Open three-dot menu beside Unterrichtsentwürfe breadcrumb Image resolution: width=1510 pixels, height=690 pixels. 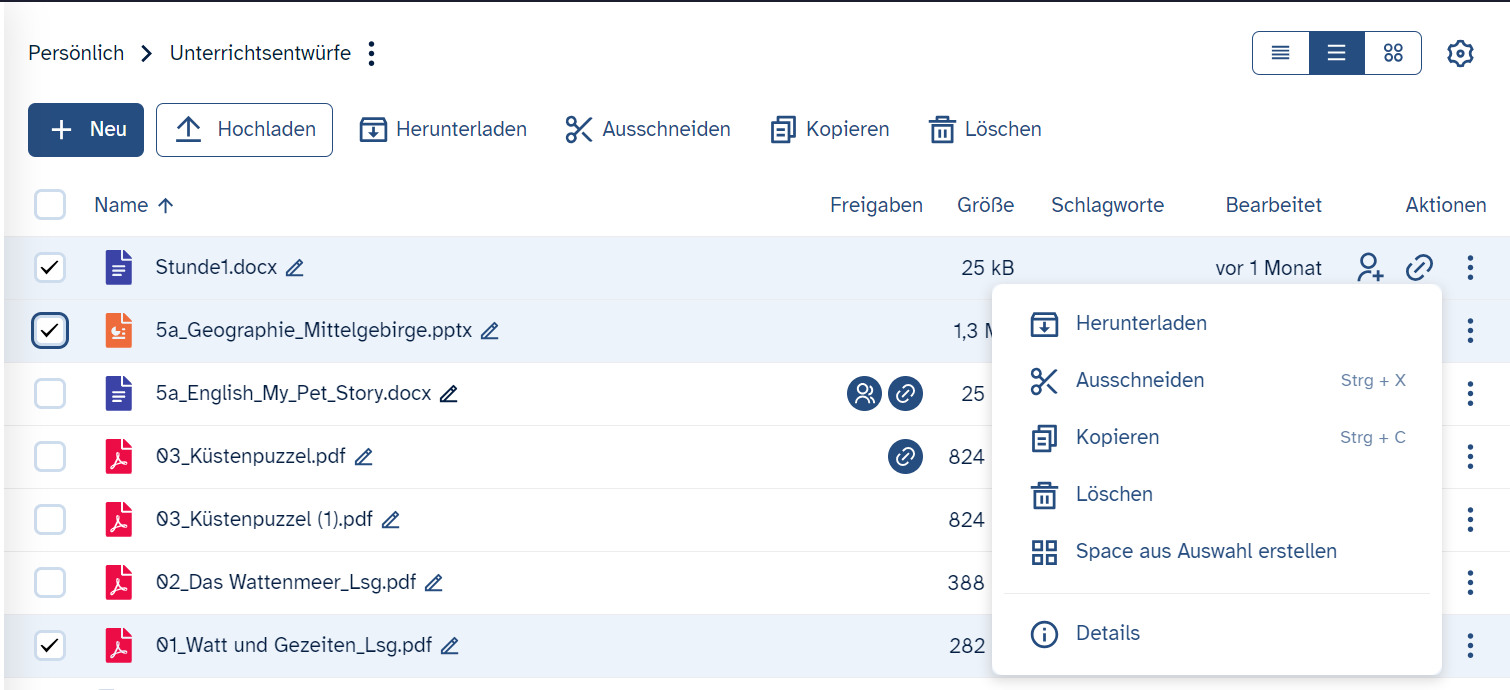tap(372, 54)
